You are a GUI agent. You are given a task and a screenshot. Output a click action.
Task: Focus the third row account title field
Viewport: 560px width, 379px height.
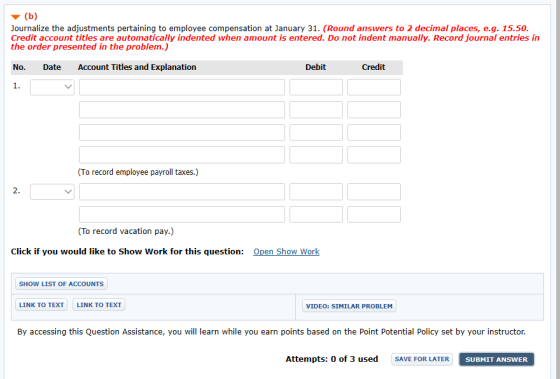tap(182, 133)
